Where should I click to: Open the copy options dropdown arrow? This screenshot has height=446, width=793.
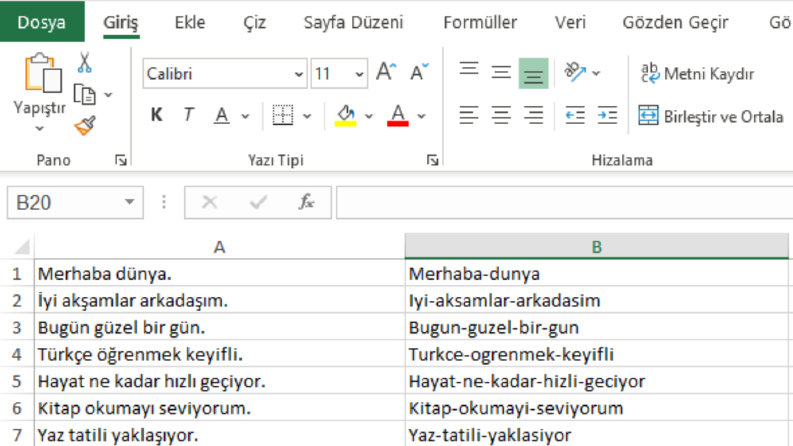tap(108, 95)
